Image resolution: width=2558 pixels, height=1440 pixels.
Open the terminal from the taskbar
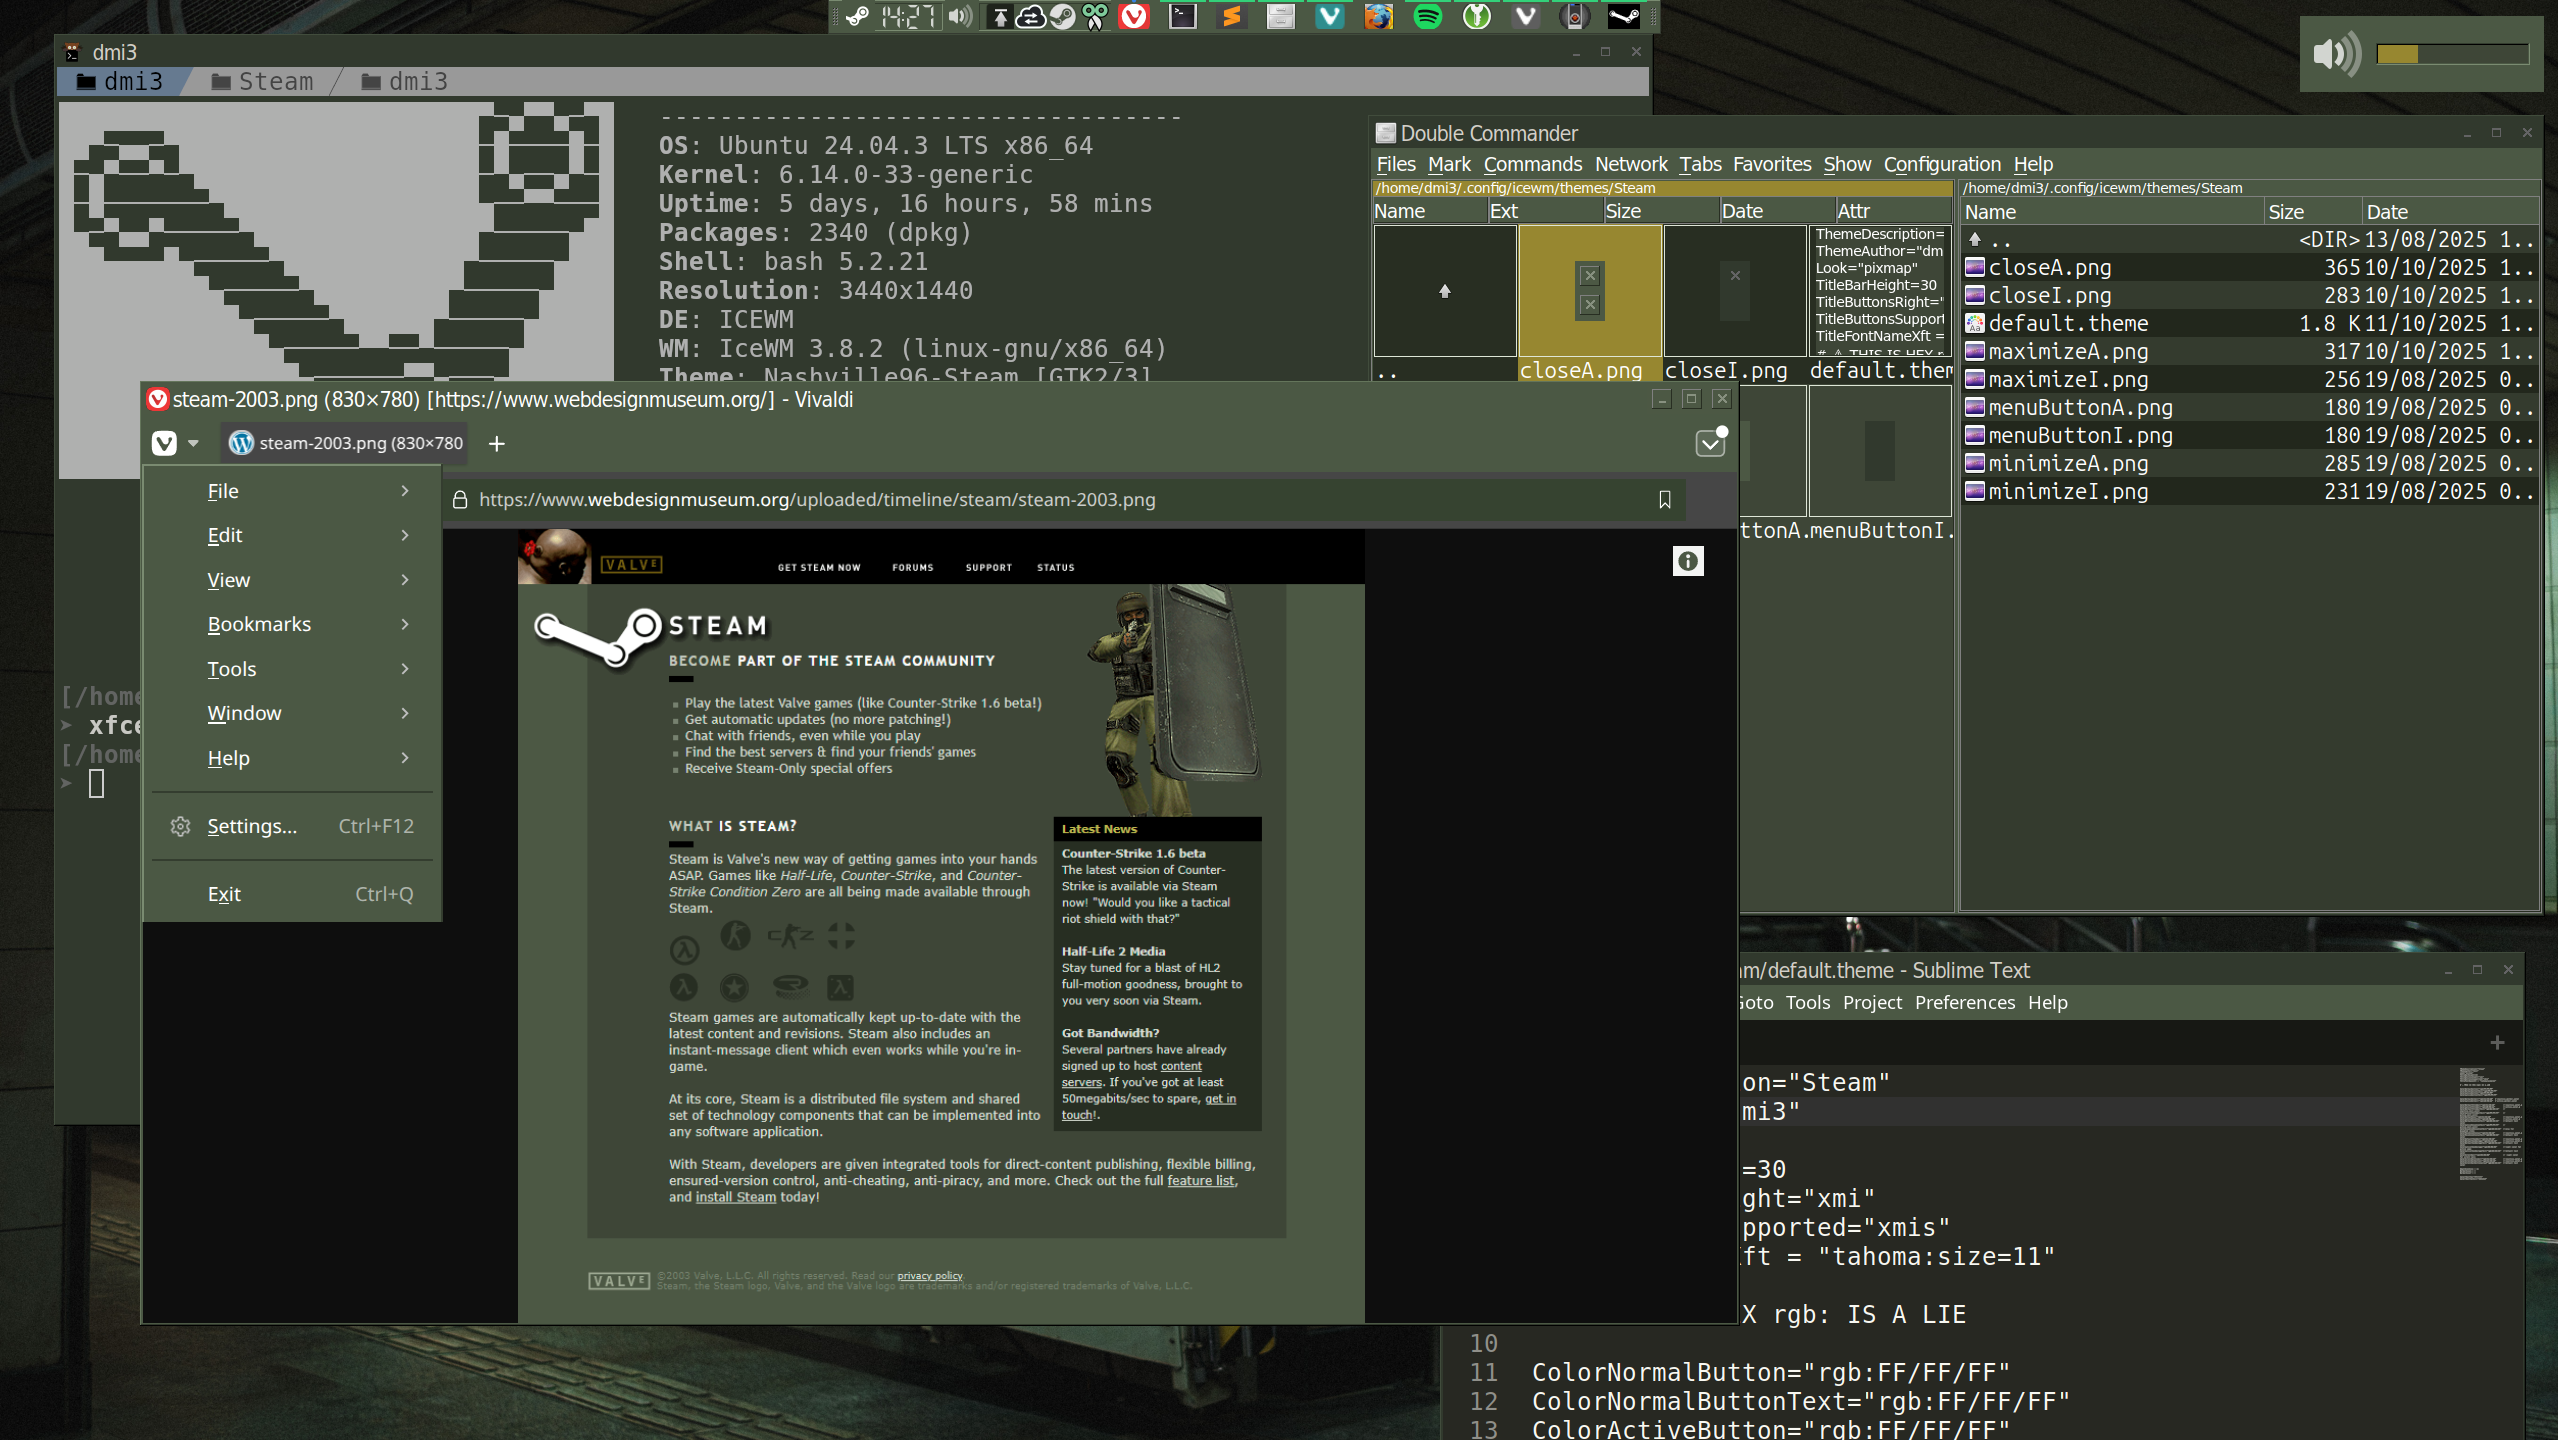[1182, 17]
